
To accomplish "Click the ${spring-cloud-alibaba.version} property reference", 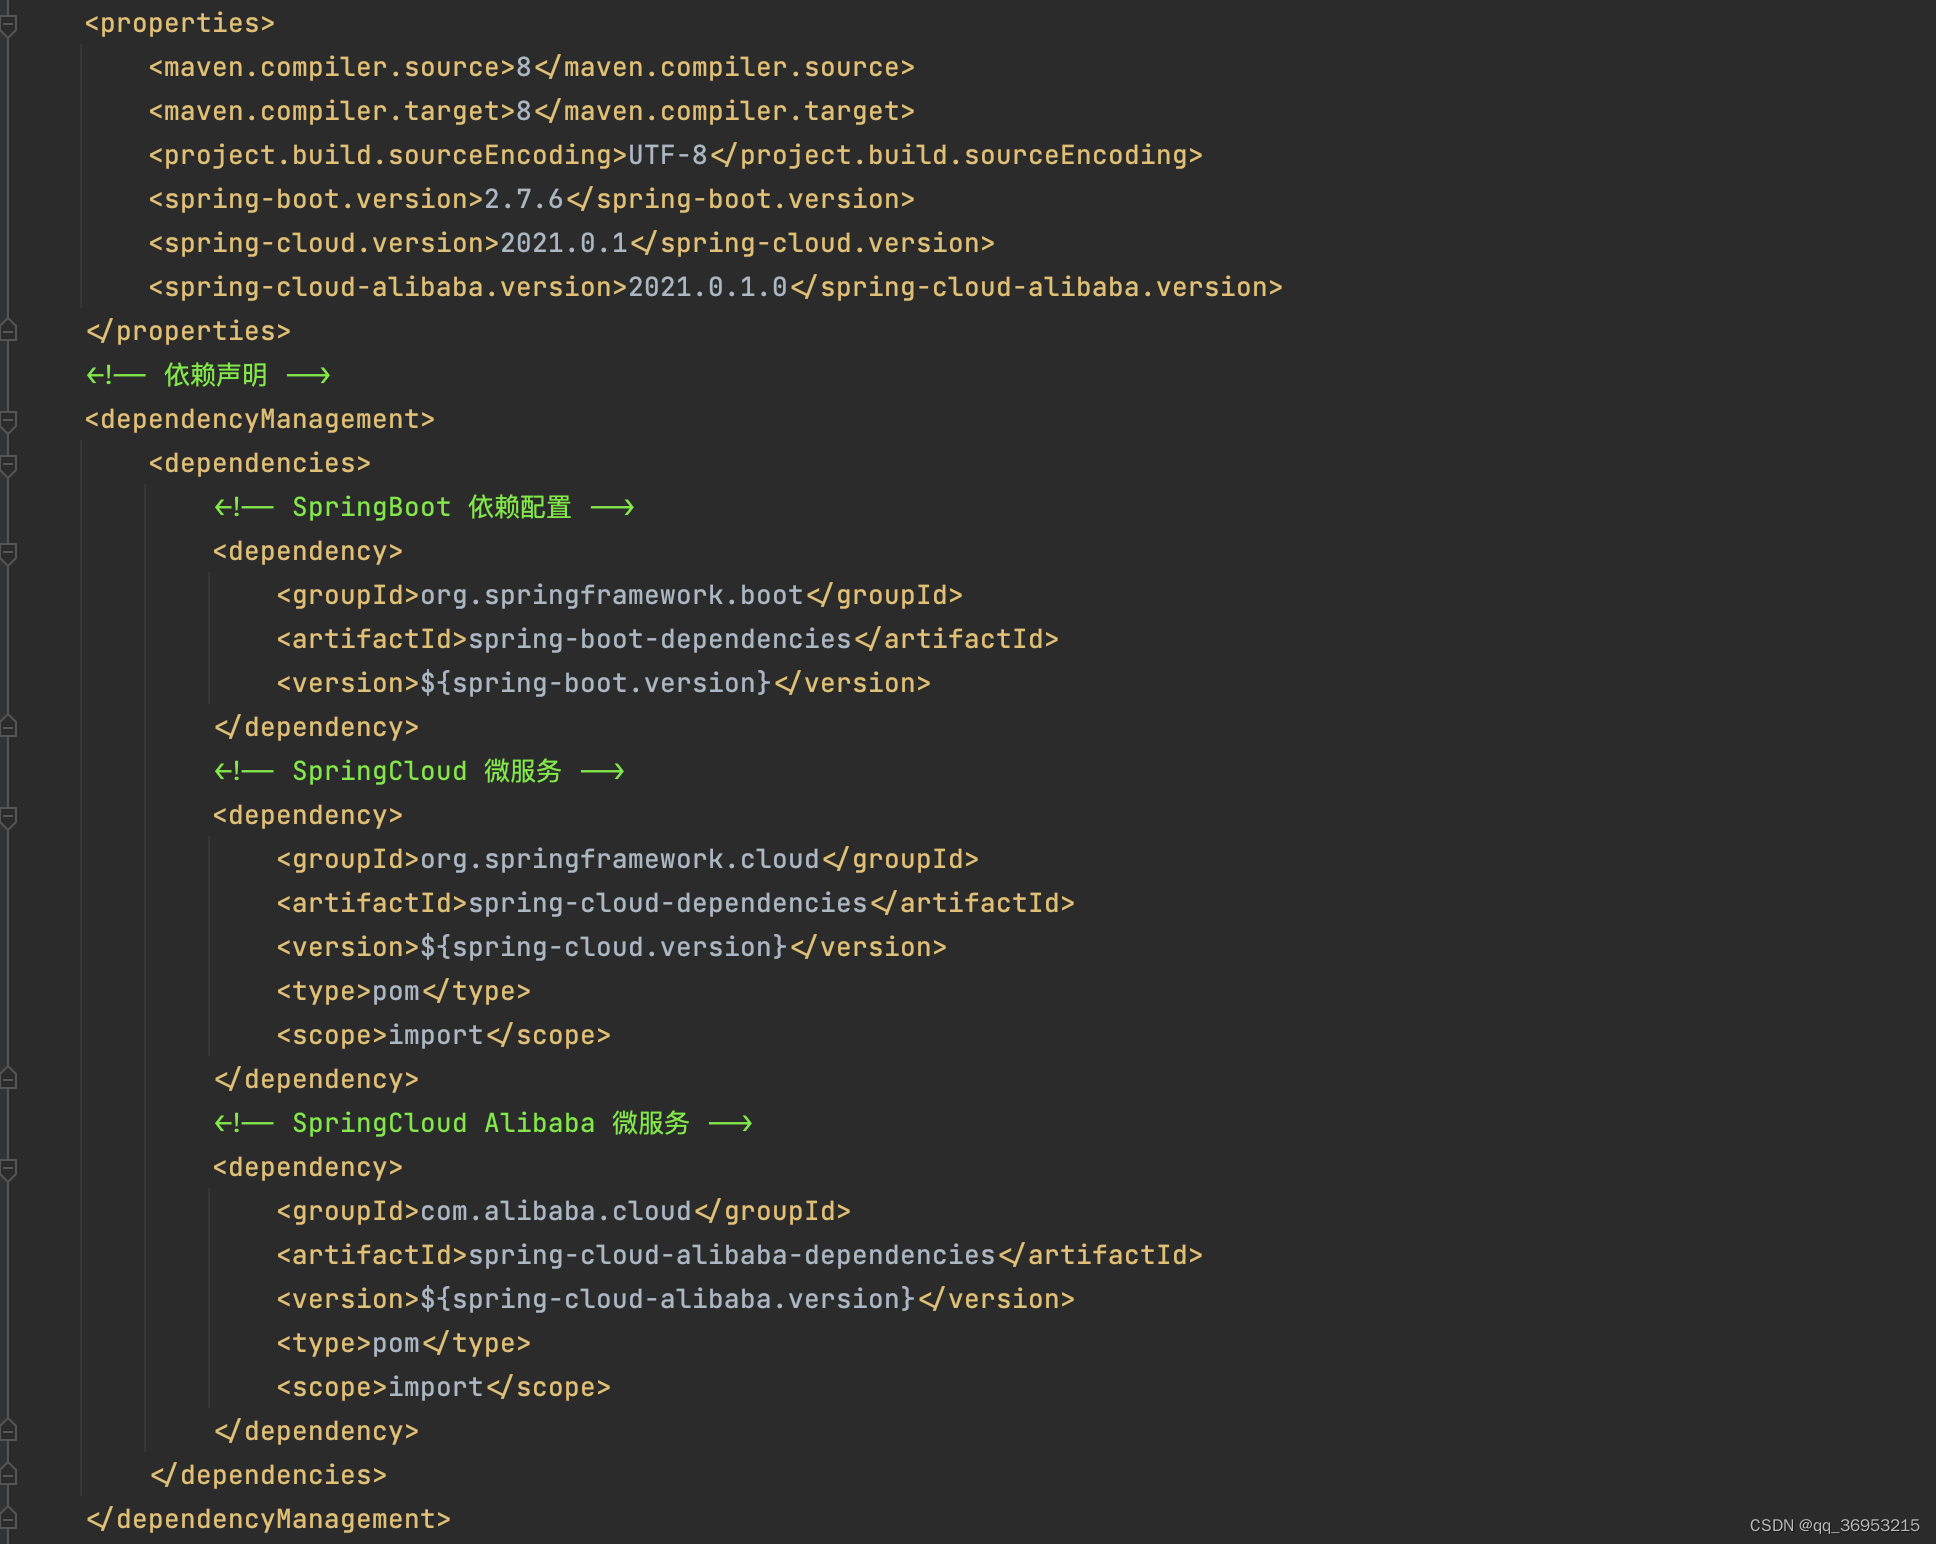I will pos(667,1299).
